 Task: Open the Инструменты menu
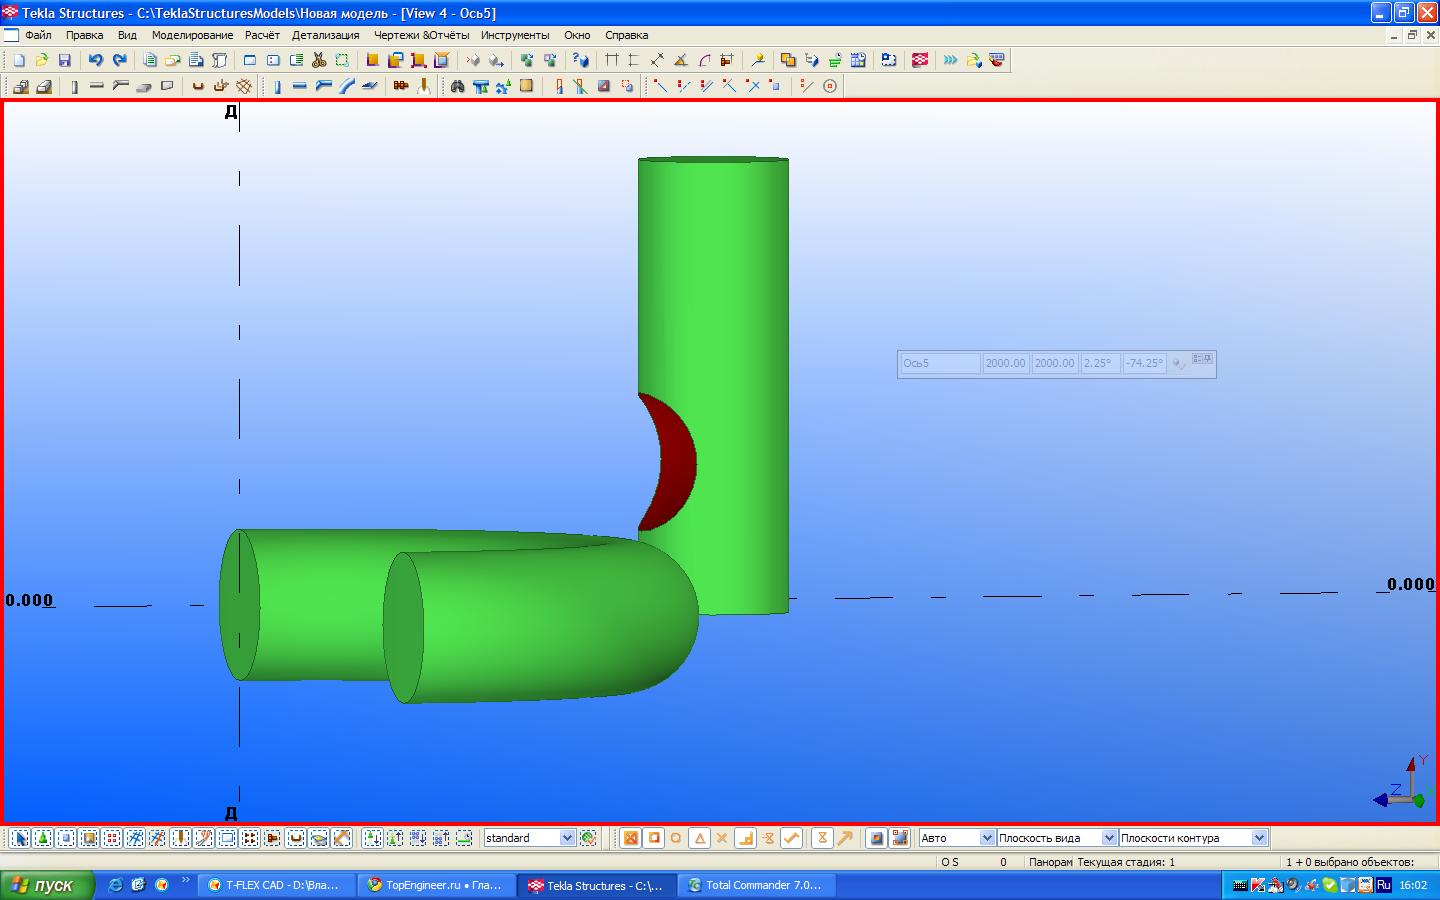coord(514,35)
